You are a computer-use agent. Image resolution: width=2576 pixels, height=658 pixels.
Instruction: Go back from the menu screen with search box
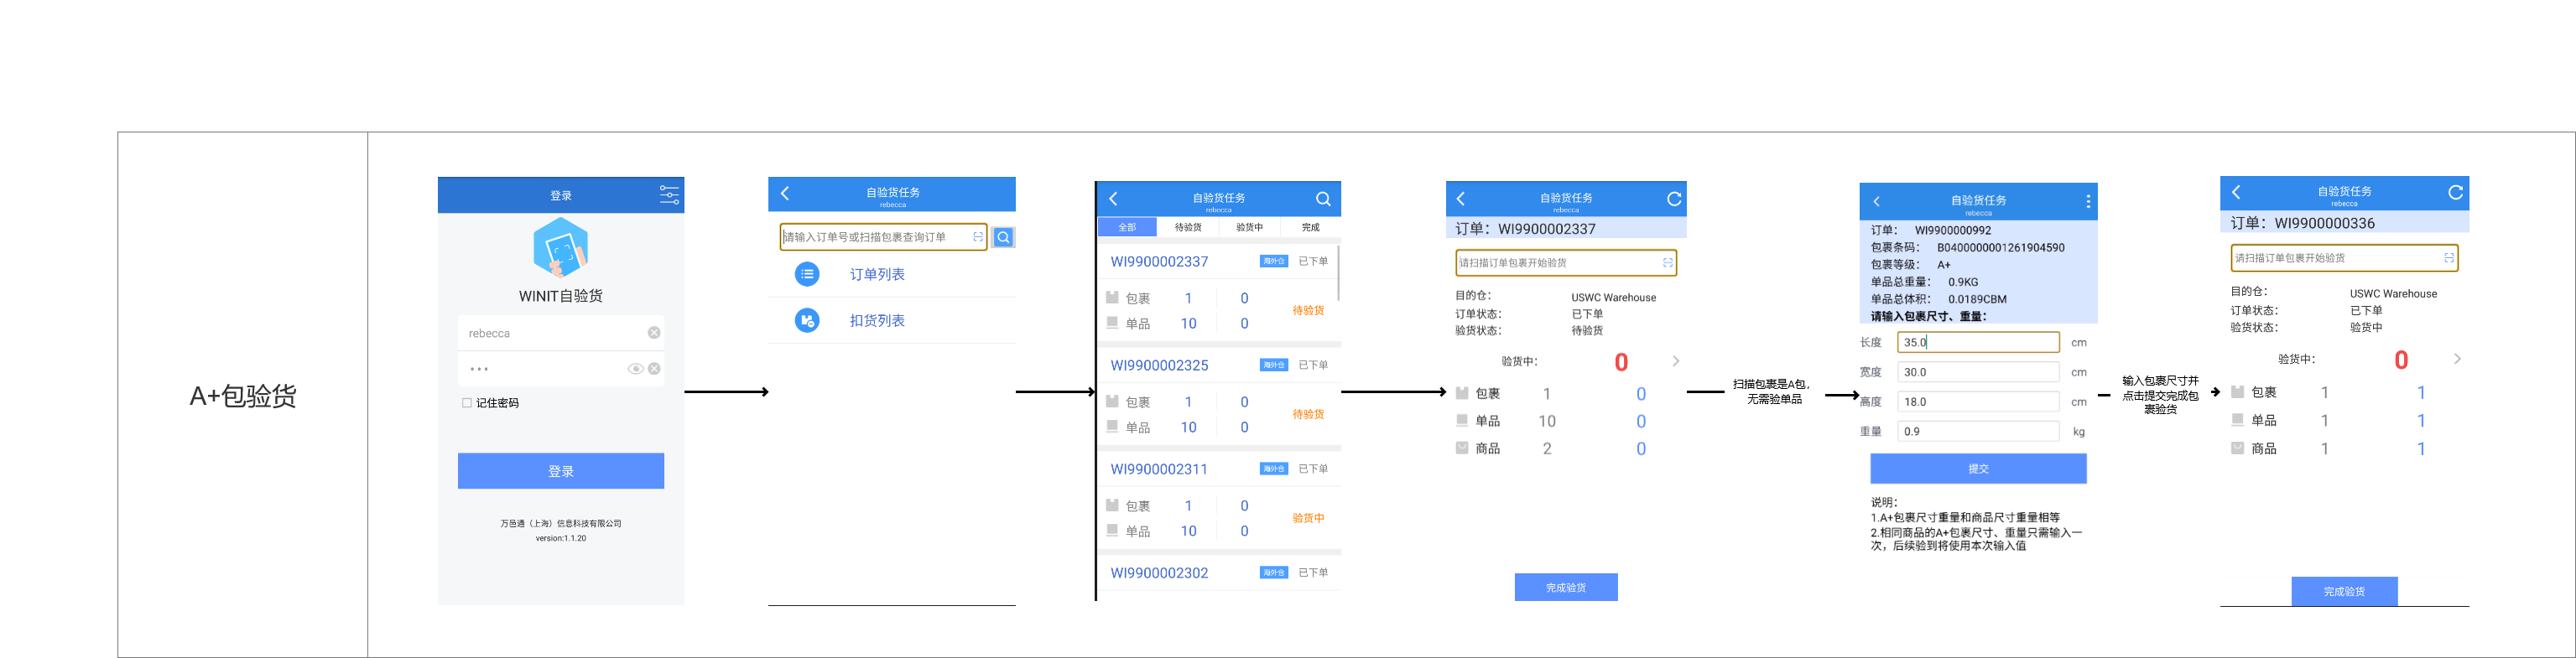(785, 193)
